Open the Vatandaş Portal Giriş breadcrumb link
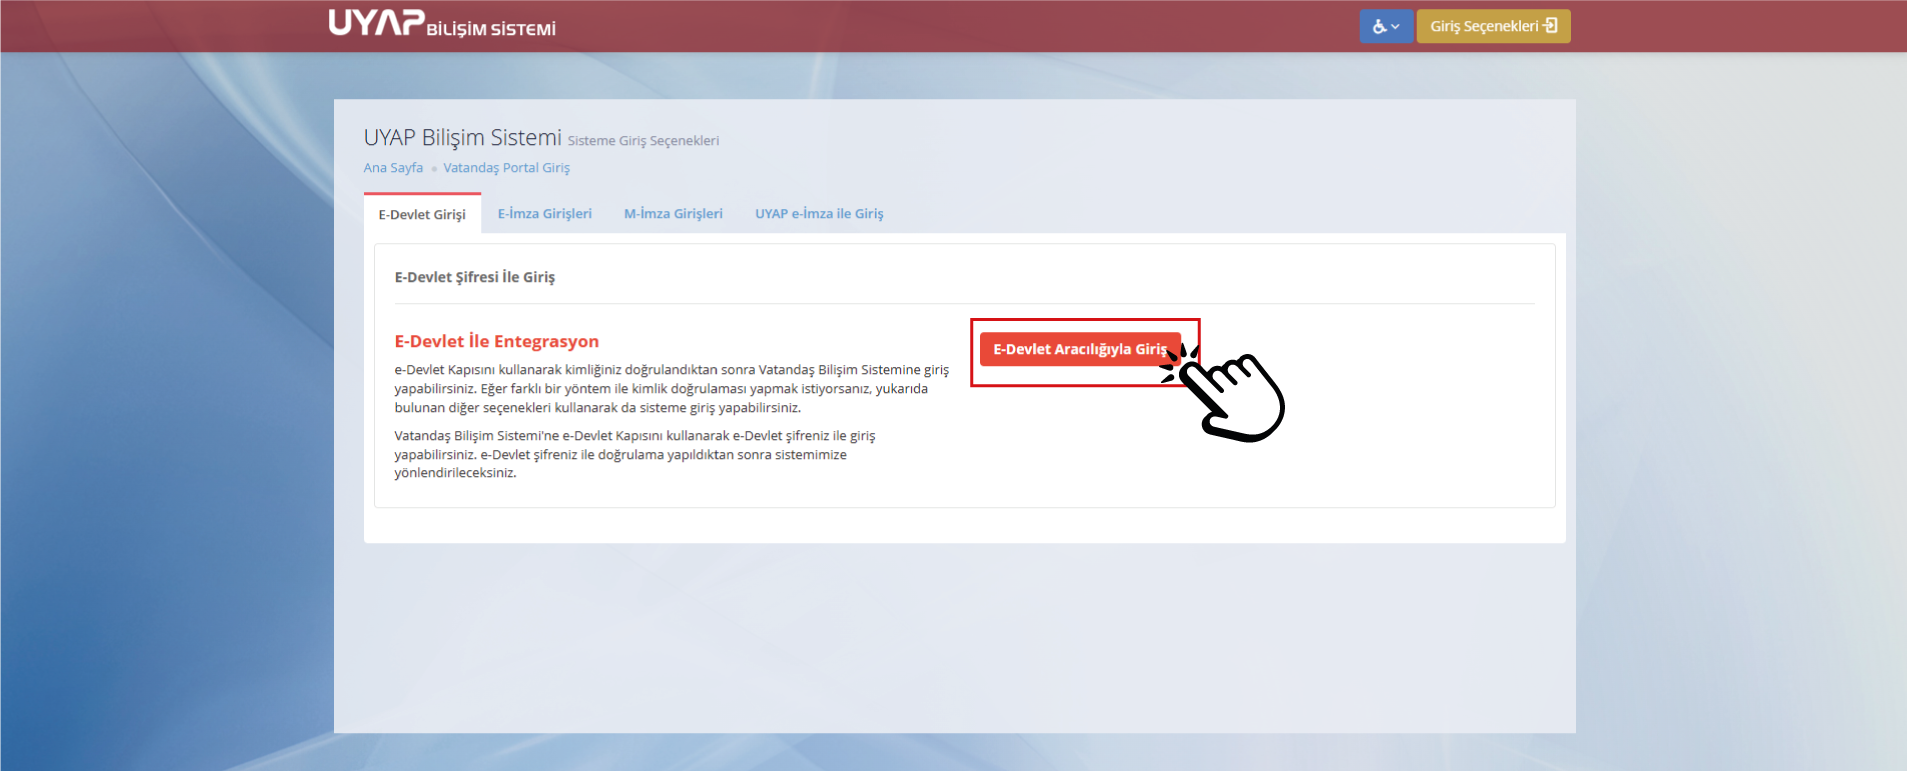 click(506, 168)
